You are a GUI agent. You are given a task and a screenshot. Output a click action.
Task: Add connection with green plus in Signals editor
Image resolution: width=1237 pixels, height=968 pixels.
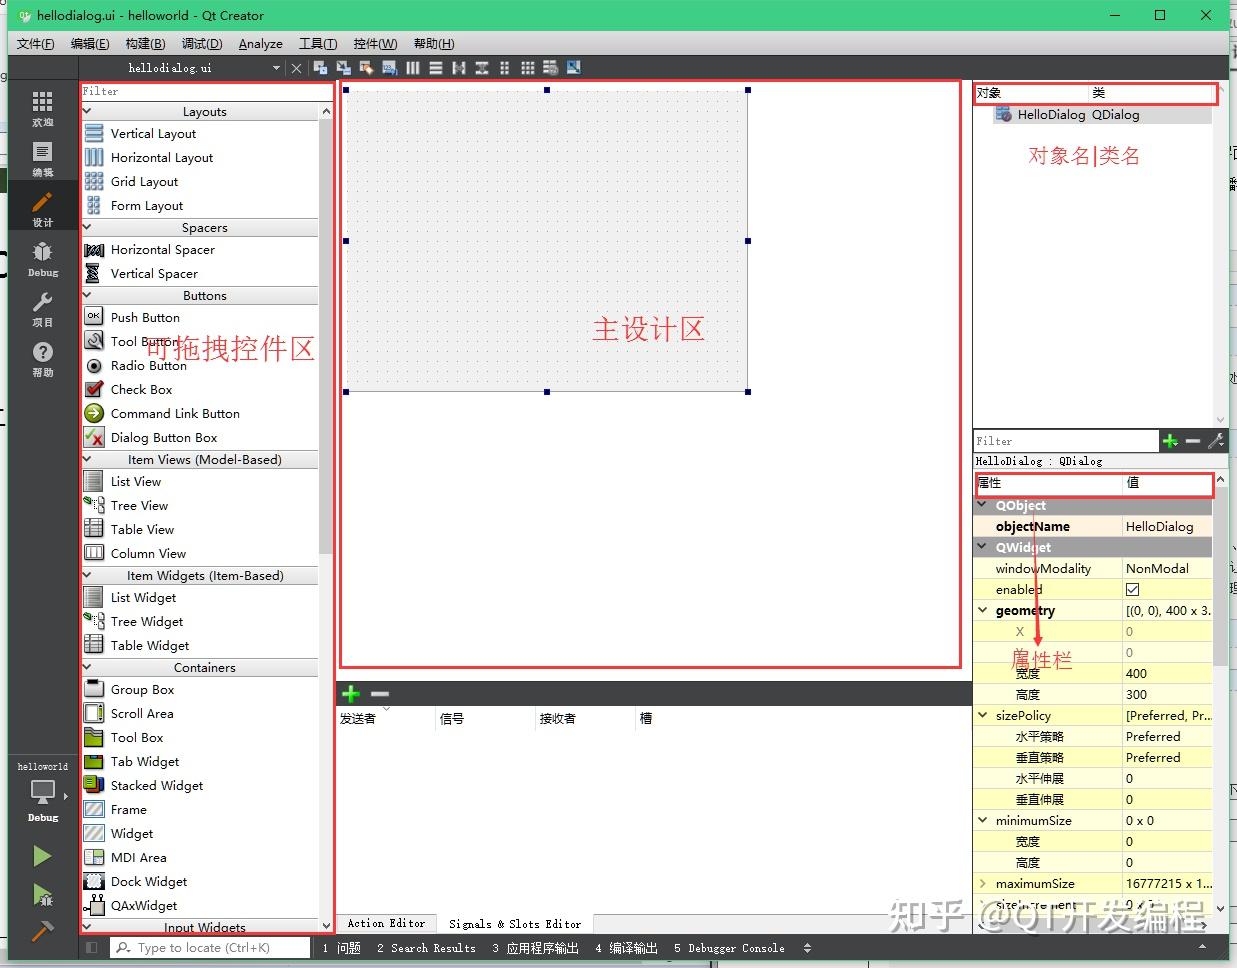(351, 692)
